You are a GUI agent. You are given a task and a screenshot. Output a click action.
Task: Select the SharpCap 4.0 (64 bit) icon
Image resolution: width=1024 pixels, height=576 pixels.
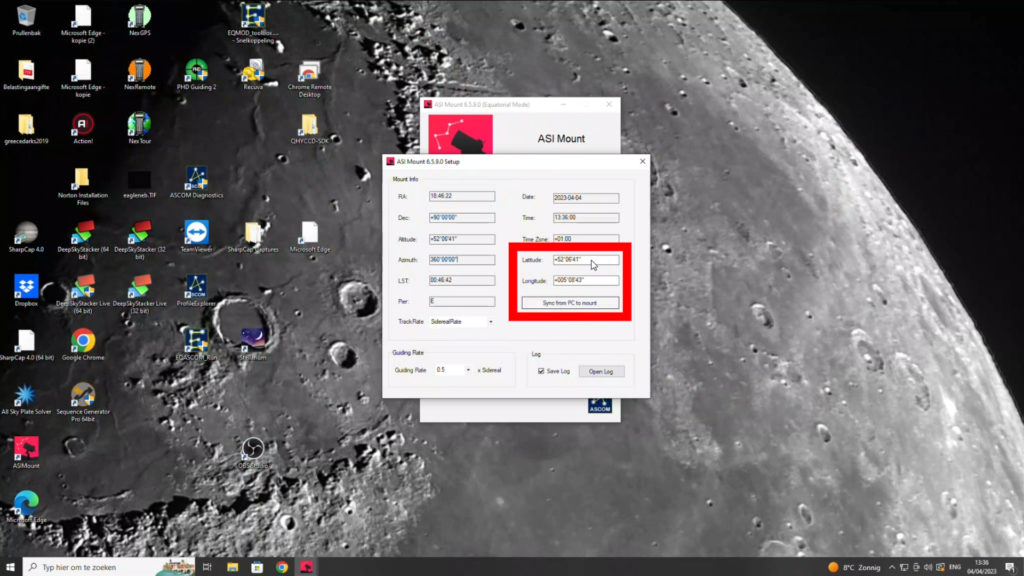[26, 346]
